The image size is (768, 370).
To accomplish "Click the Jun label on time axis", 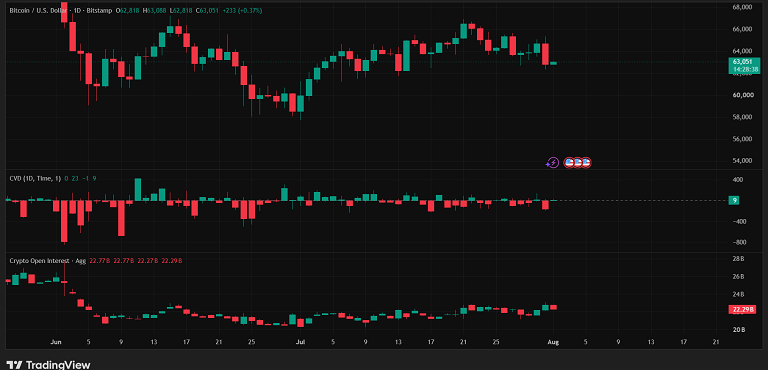I will 55,342.
